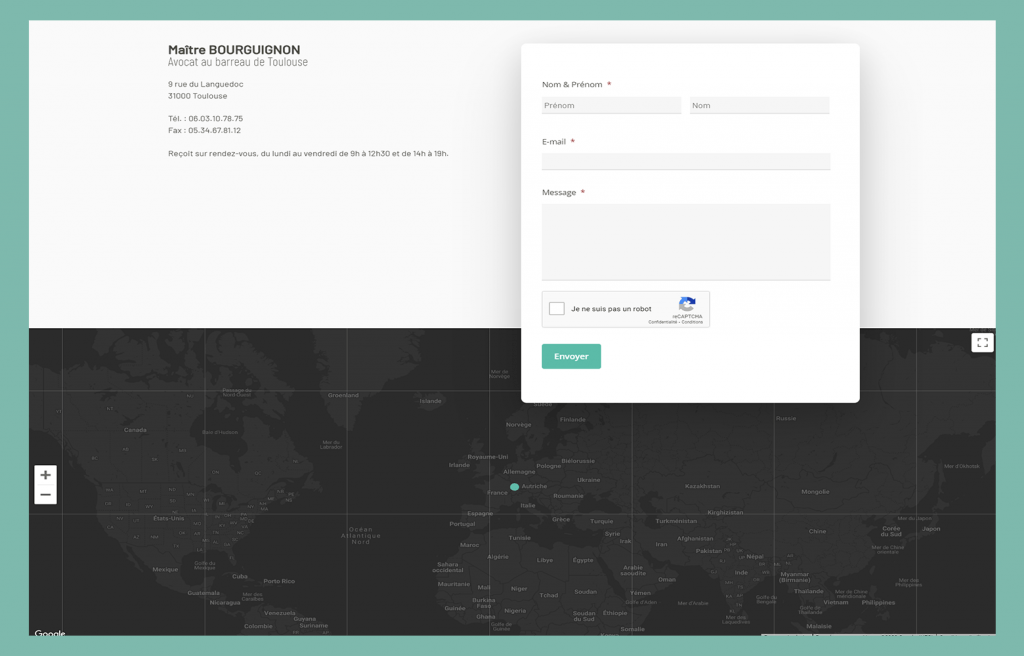Screen dimensions: 1024x656
Task: Click the Kazakhstan label on the map
Action: pyautogui.click(x=702, y=486)
